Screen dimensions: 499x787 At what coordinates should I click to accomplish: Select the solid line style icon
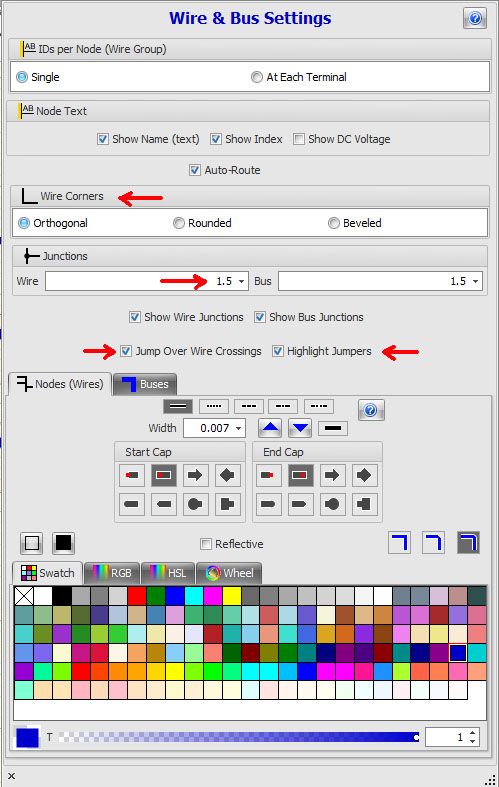[x=178, y=406]
